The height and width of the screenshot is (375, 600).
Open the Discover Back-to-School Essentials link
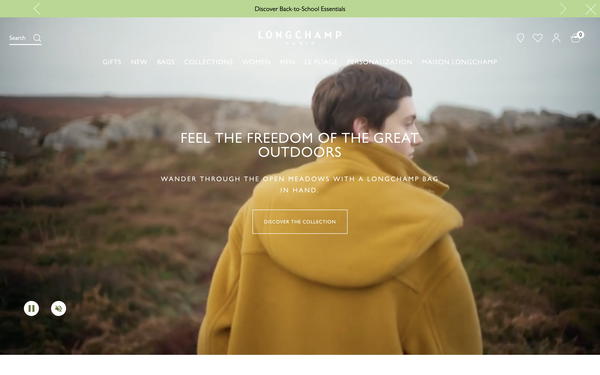point(300,9)
